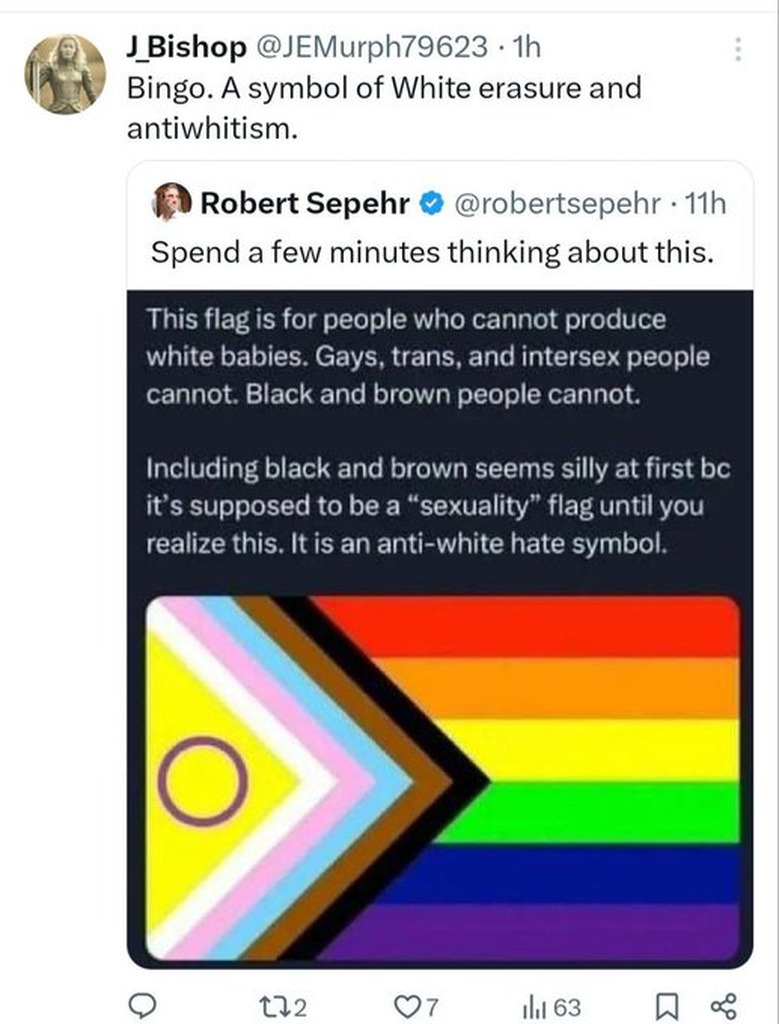Click the reply speech bubble icon
779x1024 pixels.
tap(144, 1005)
